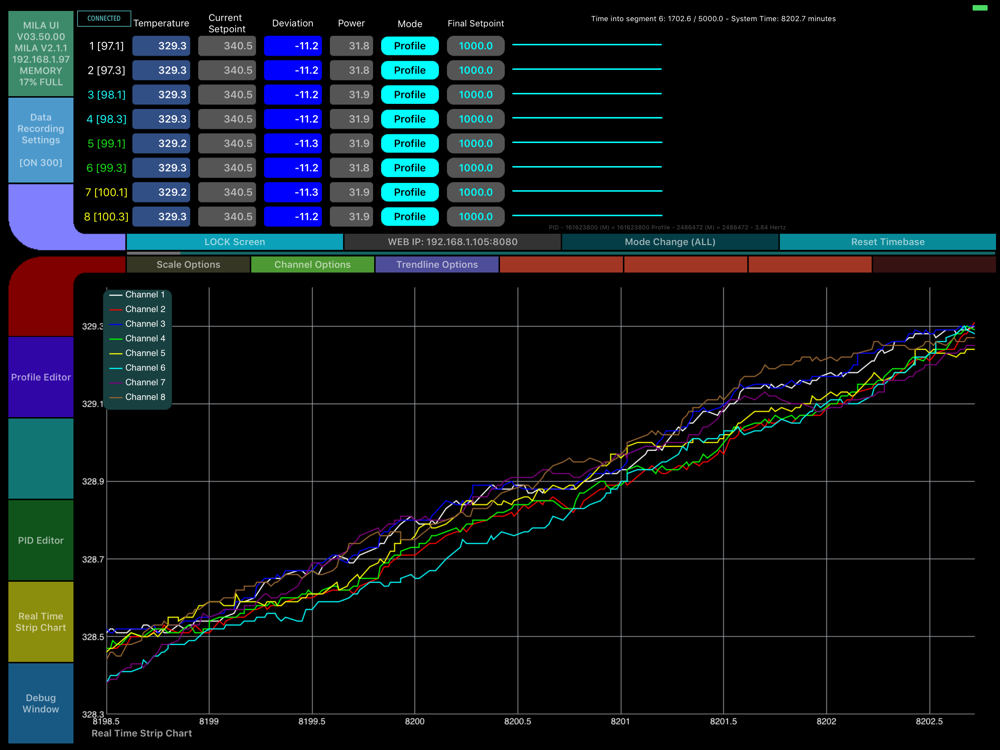Image resolution: width=1000 pixels, height=750 pixels.
Task: Click Channel 8 legend entry
Action: click(137, 397)
